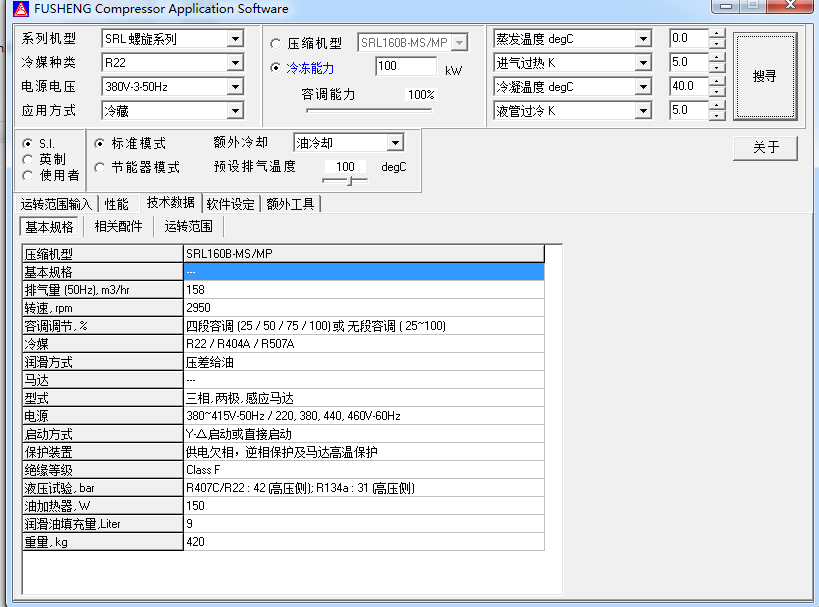819x607 pixels.
Task: Decrease the 进气过热 value with down arrow
Action: pos(717,67)
